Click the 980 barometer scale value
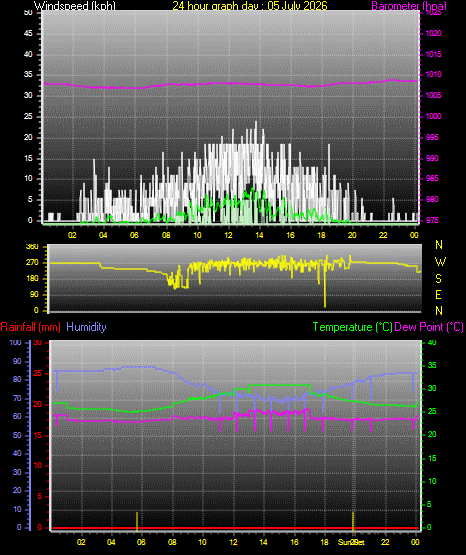Screen dimensions: 466x555 [x=432, y=199]
